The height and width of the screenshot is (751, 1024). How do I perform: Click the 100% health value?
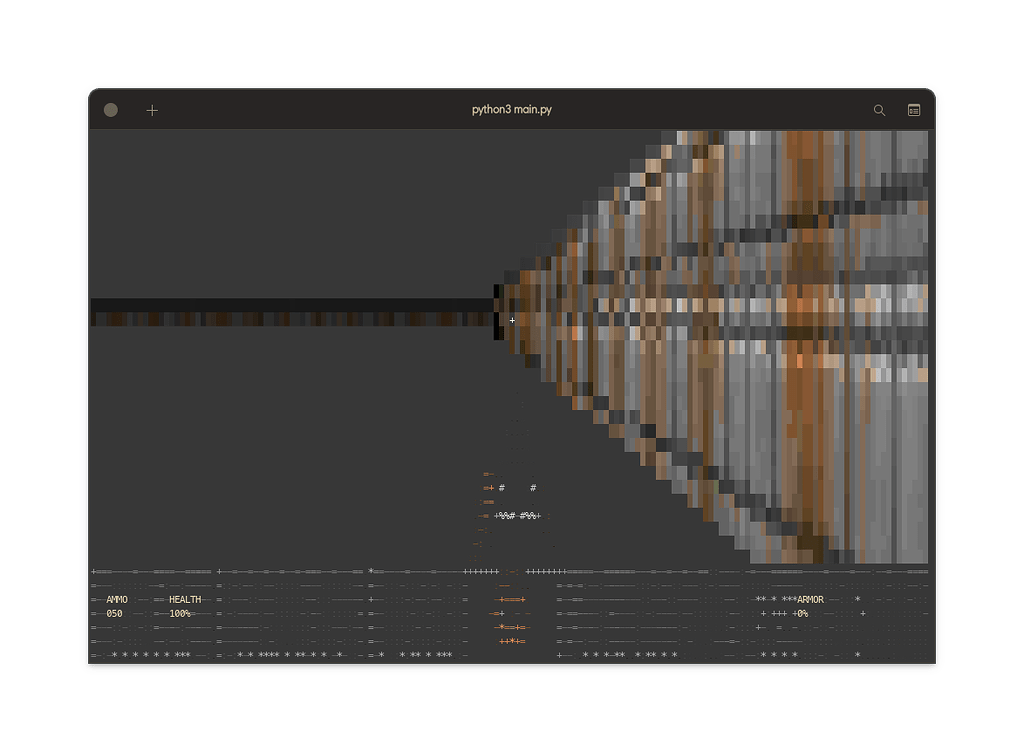[180, 613]
